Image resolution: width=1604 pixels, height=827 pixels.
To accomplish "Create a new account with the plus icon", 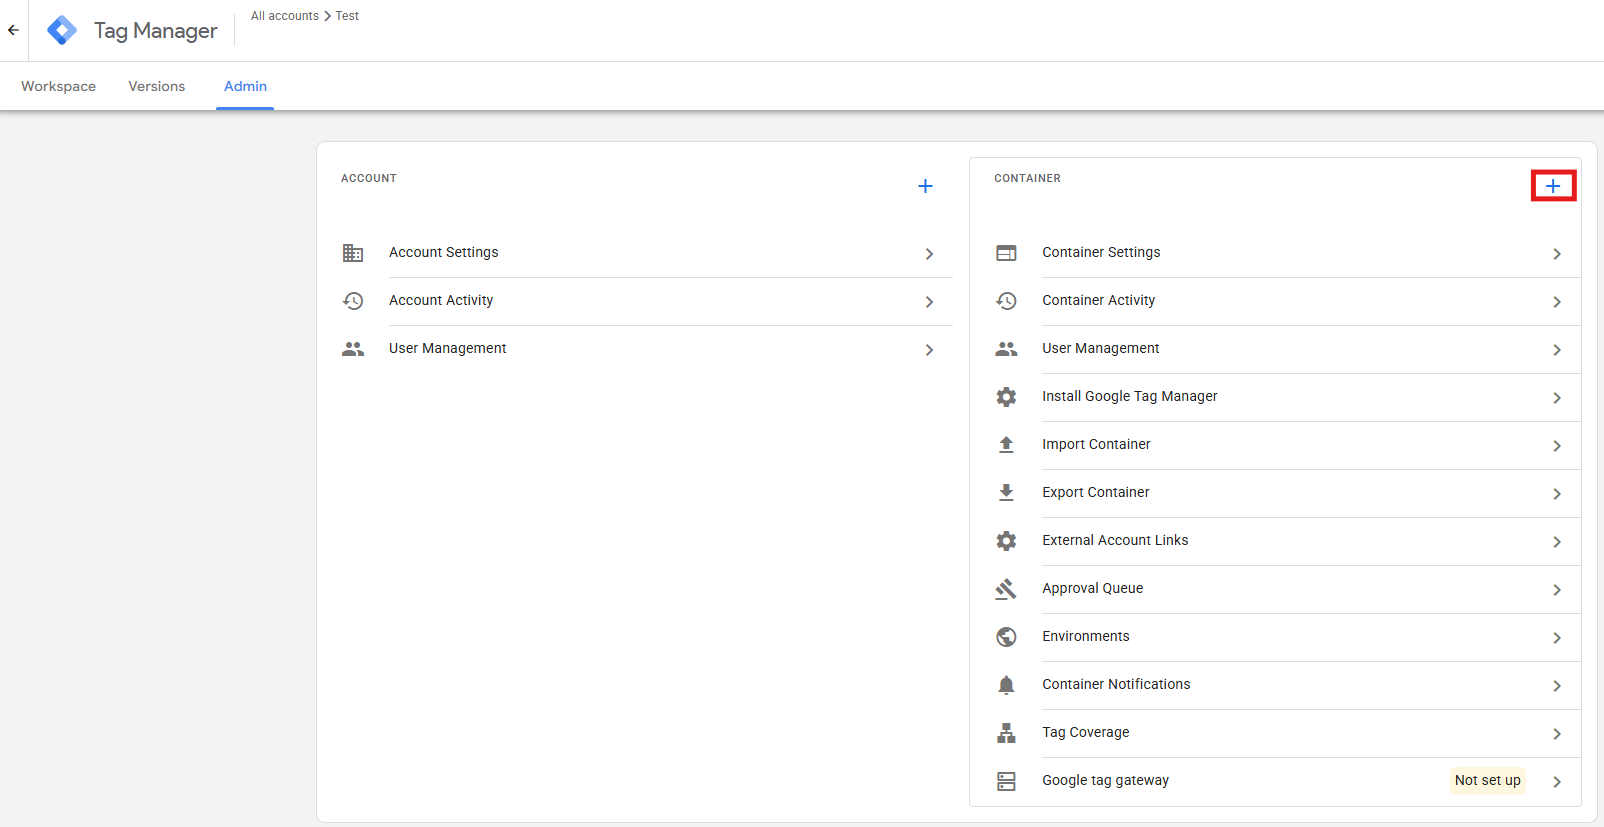I will (x=925, y=186).
